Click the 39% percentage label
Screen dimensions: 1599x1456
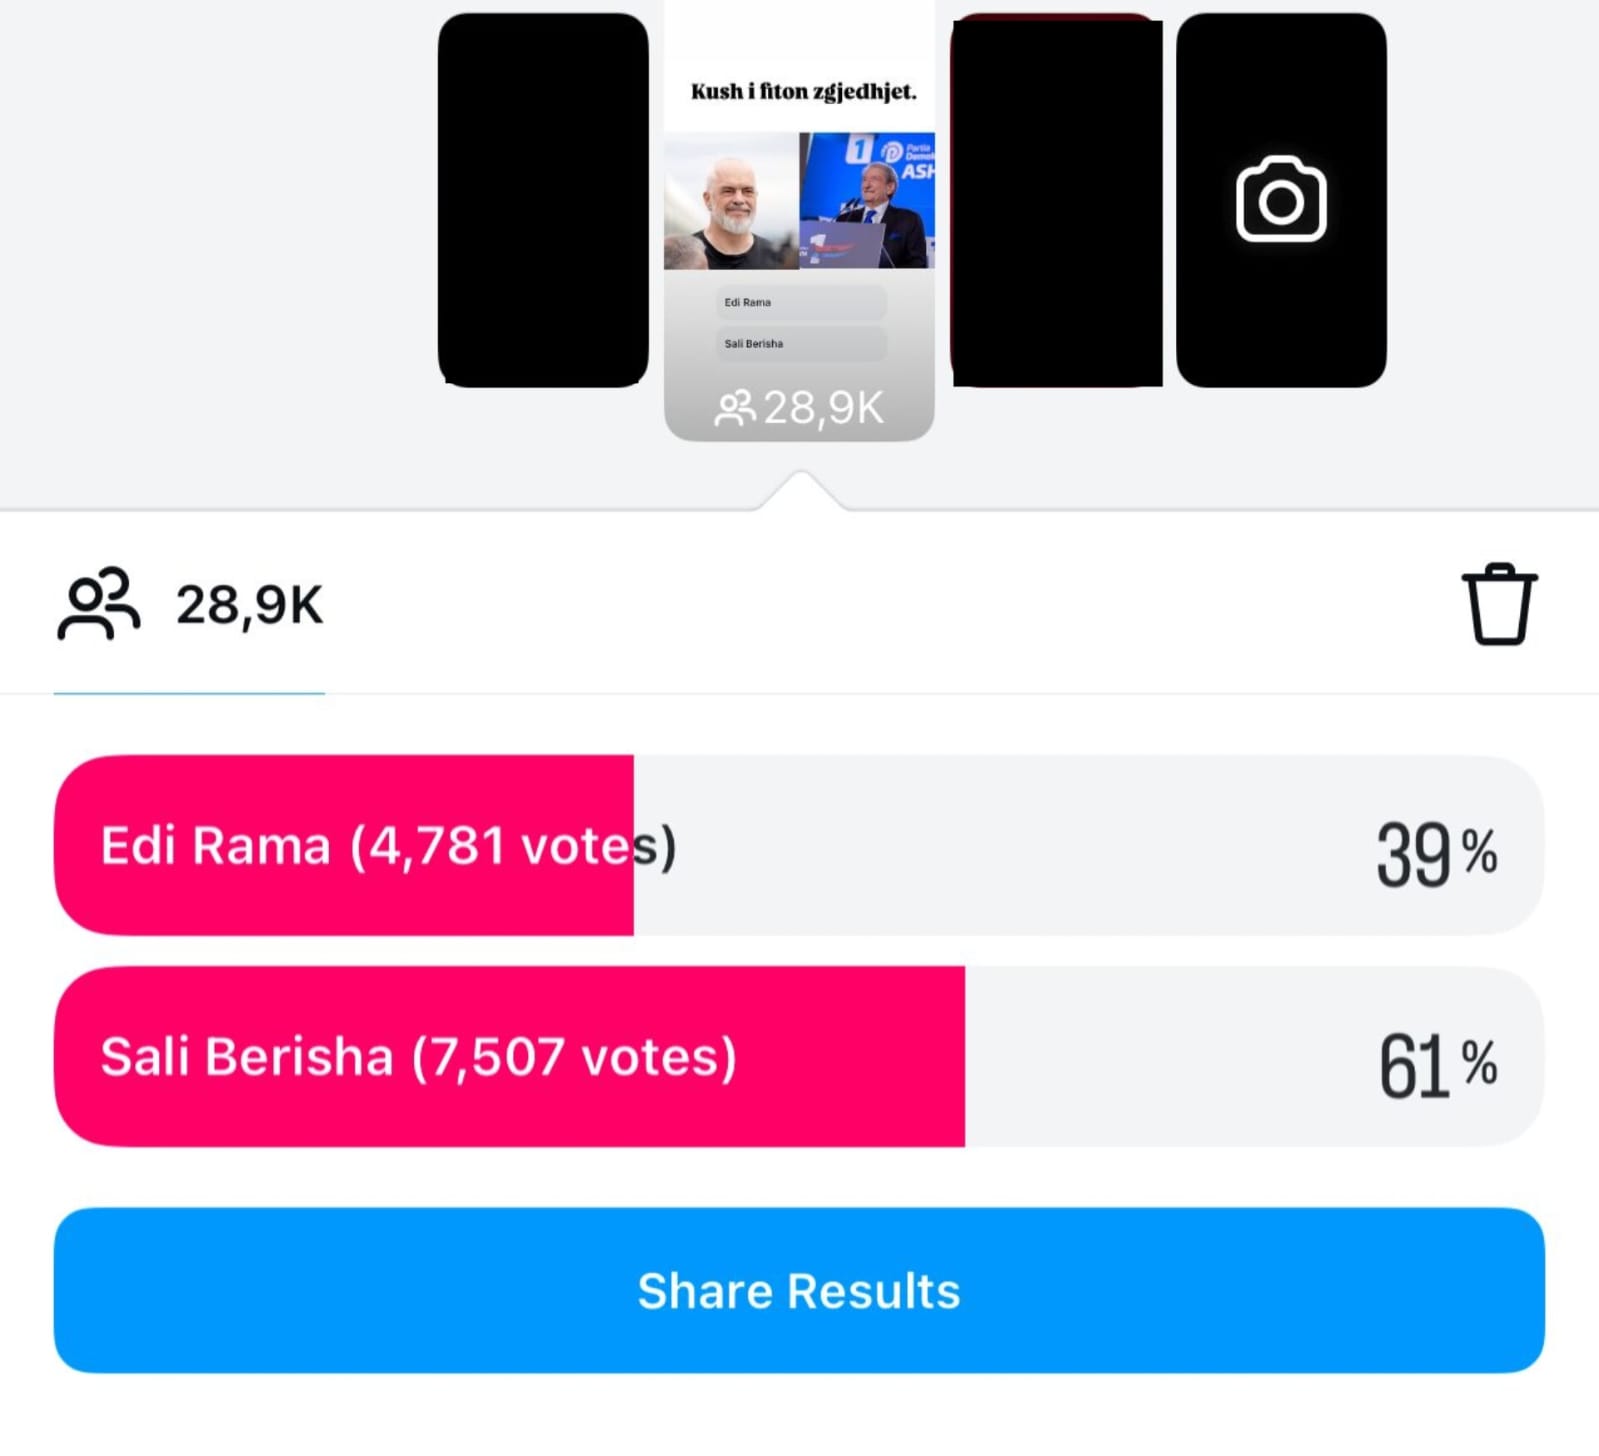1437,854
